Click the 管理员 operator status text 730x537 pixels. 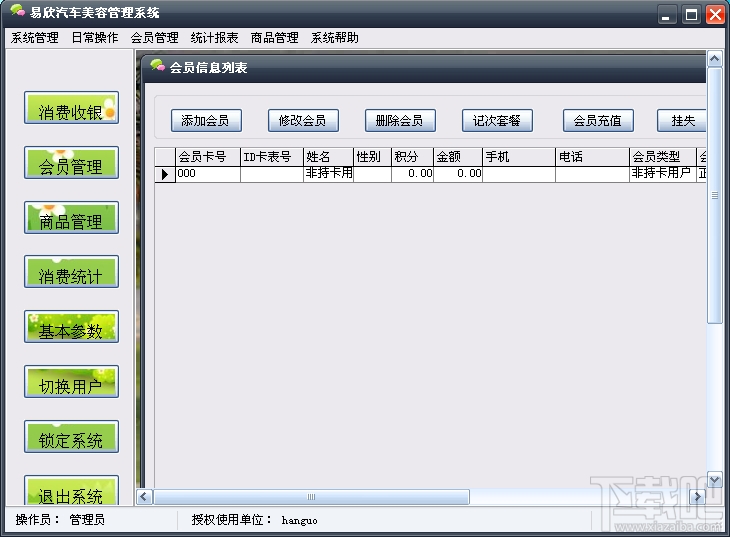(x=87, y=520)
